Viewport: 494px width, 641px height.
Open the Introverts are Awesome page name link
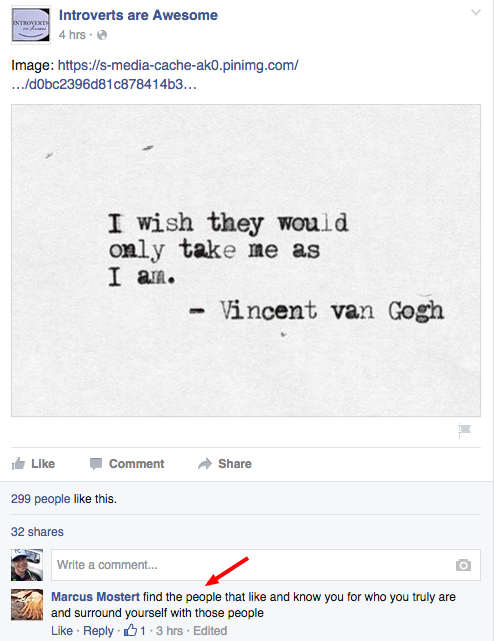point(138,15)
